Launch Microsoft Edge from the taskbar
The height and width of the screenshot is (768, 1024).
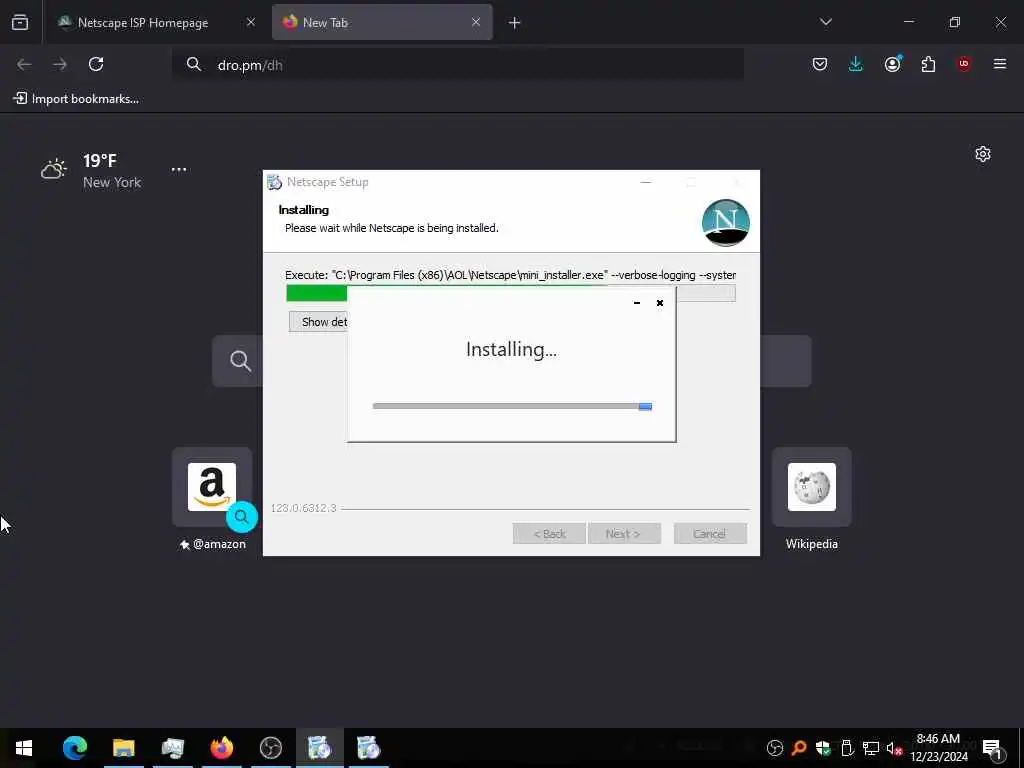click(x=74, y=748)
